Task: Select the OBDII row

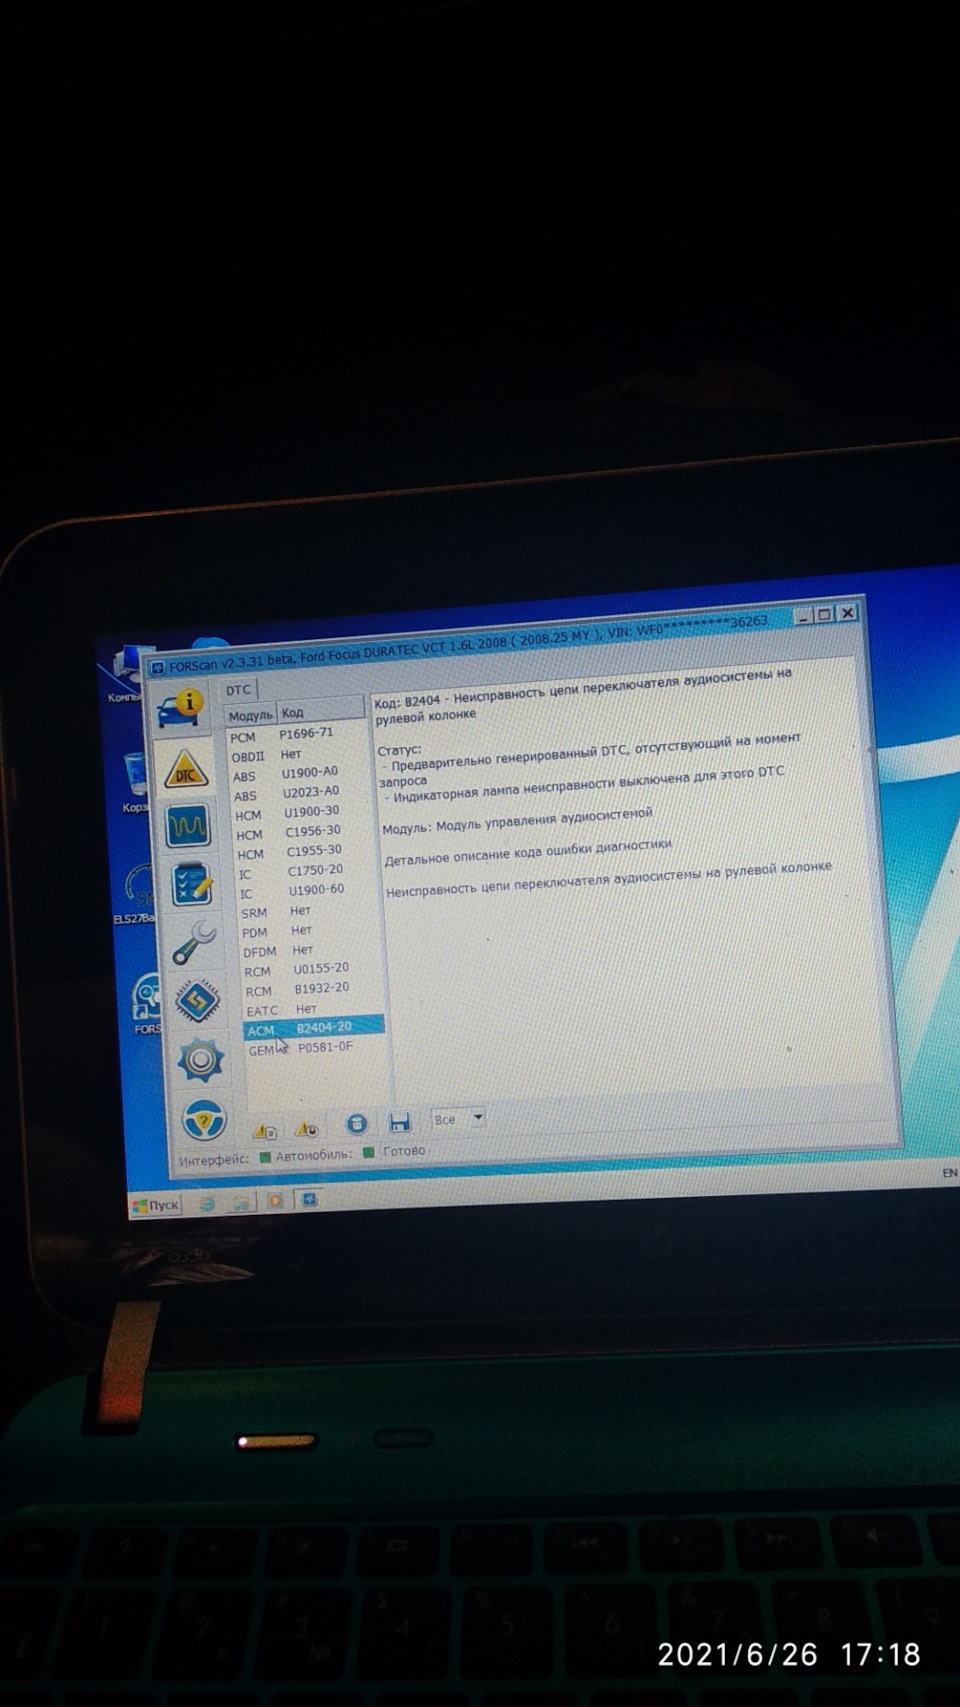Action: [x=297, y=755]
